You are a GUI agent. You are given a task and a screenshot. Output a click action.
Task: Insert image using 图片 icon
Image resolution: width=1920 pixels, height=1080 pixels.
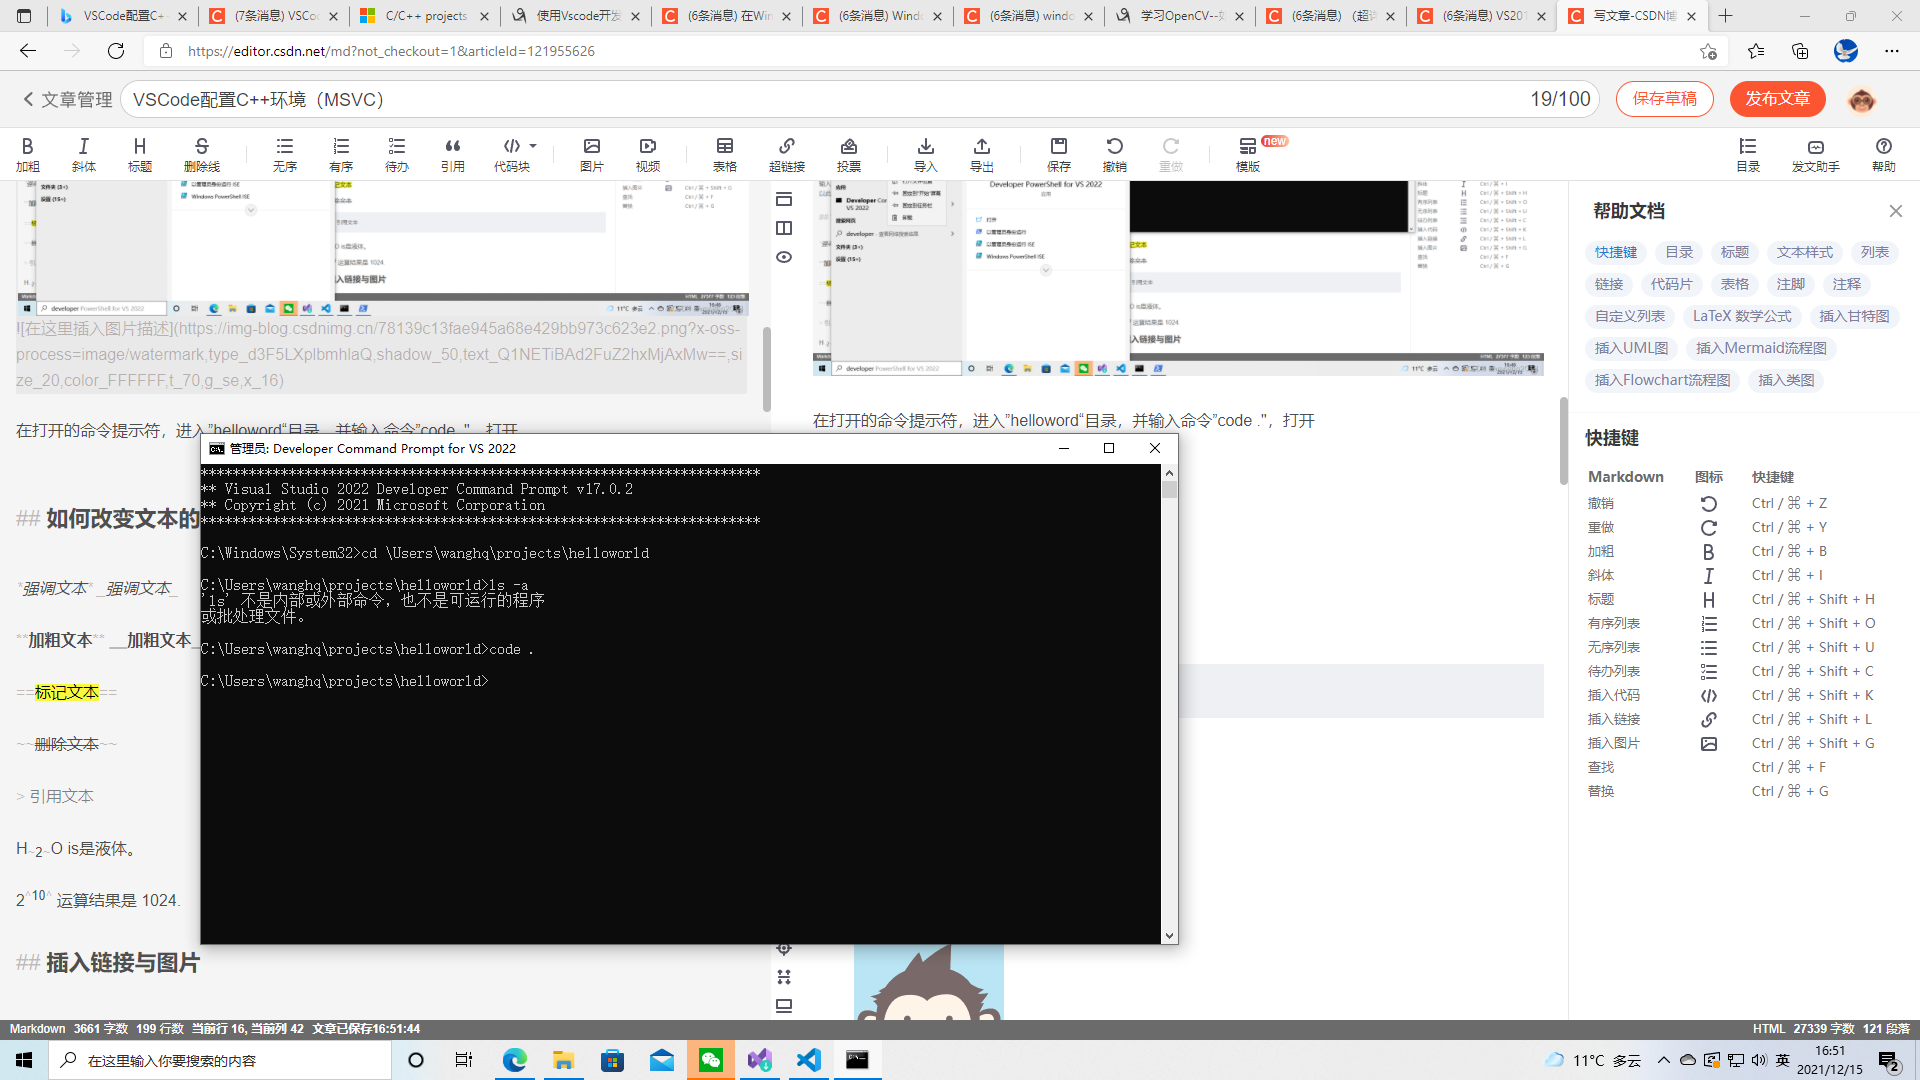pos(592,154)
